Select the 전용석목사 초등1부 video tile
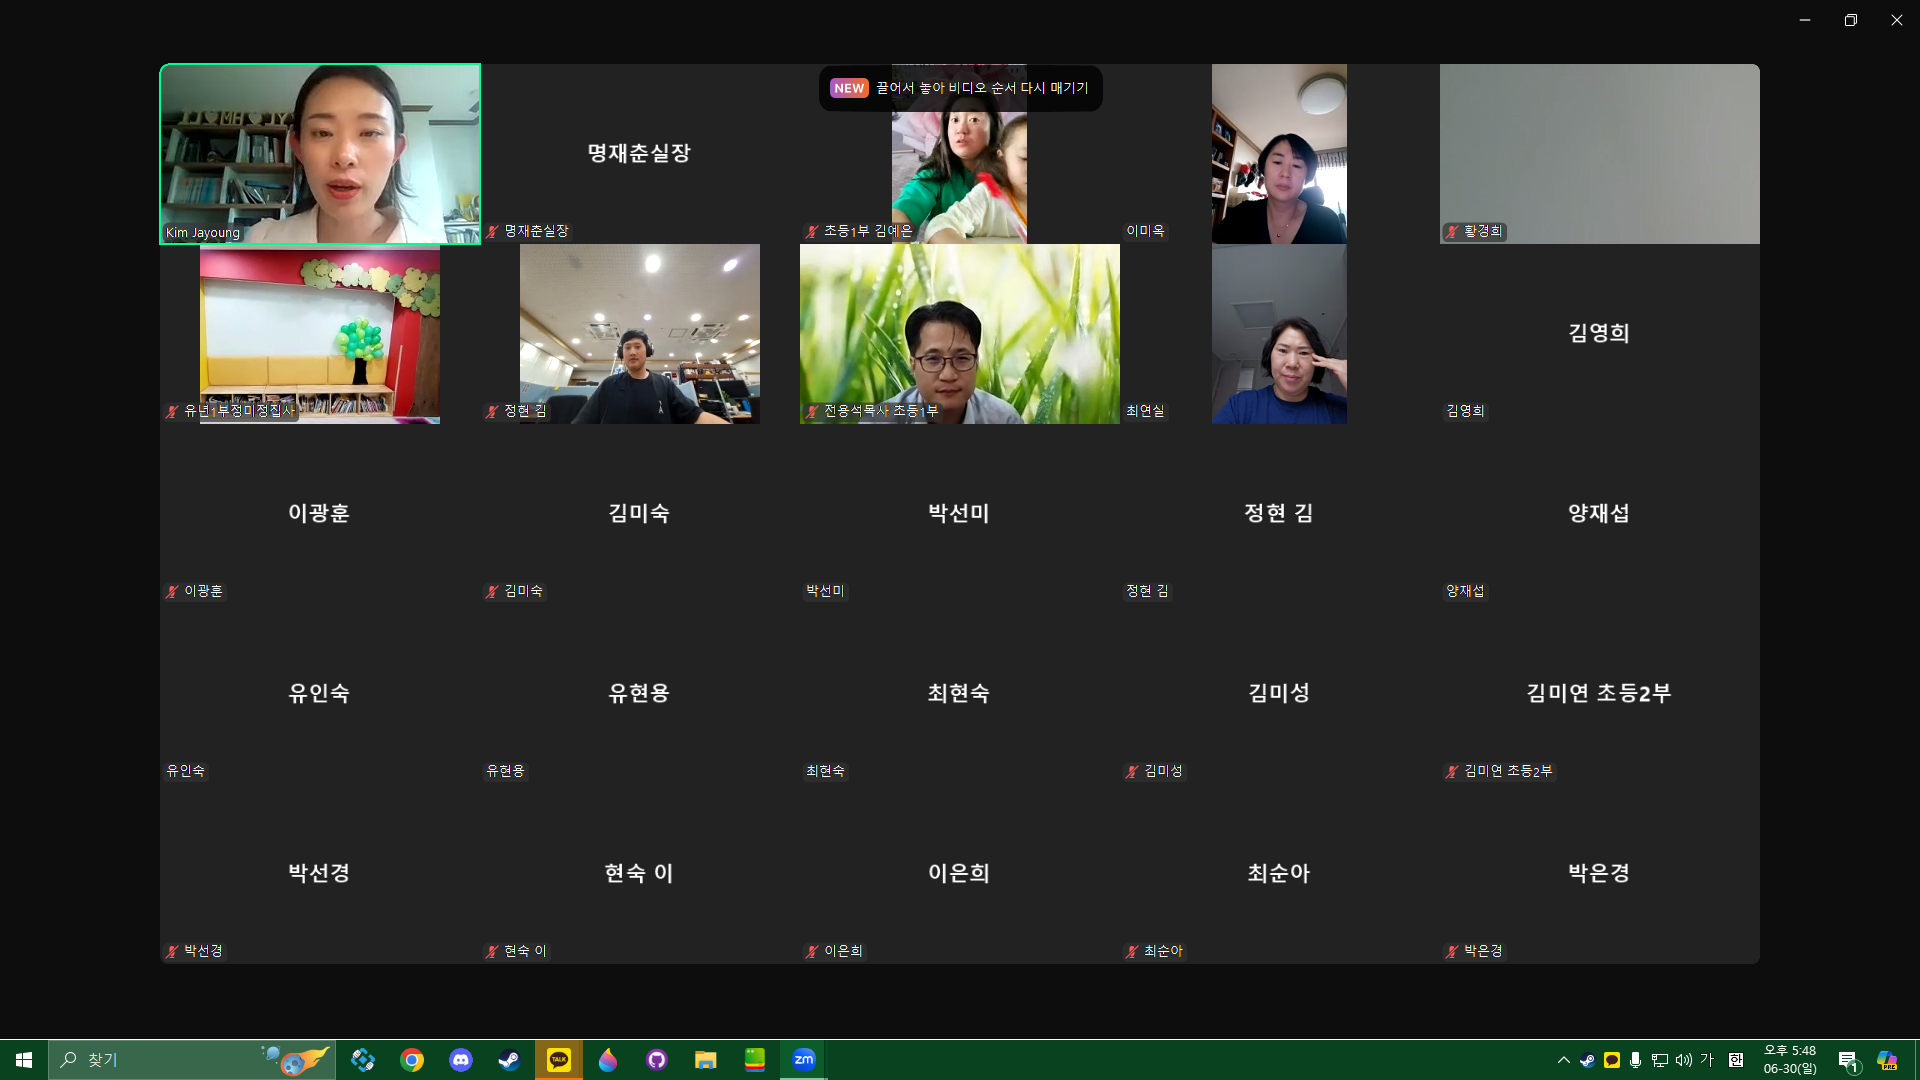The image size is (1920, 1080). (960, 334)
